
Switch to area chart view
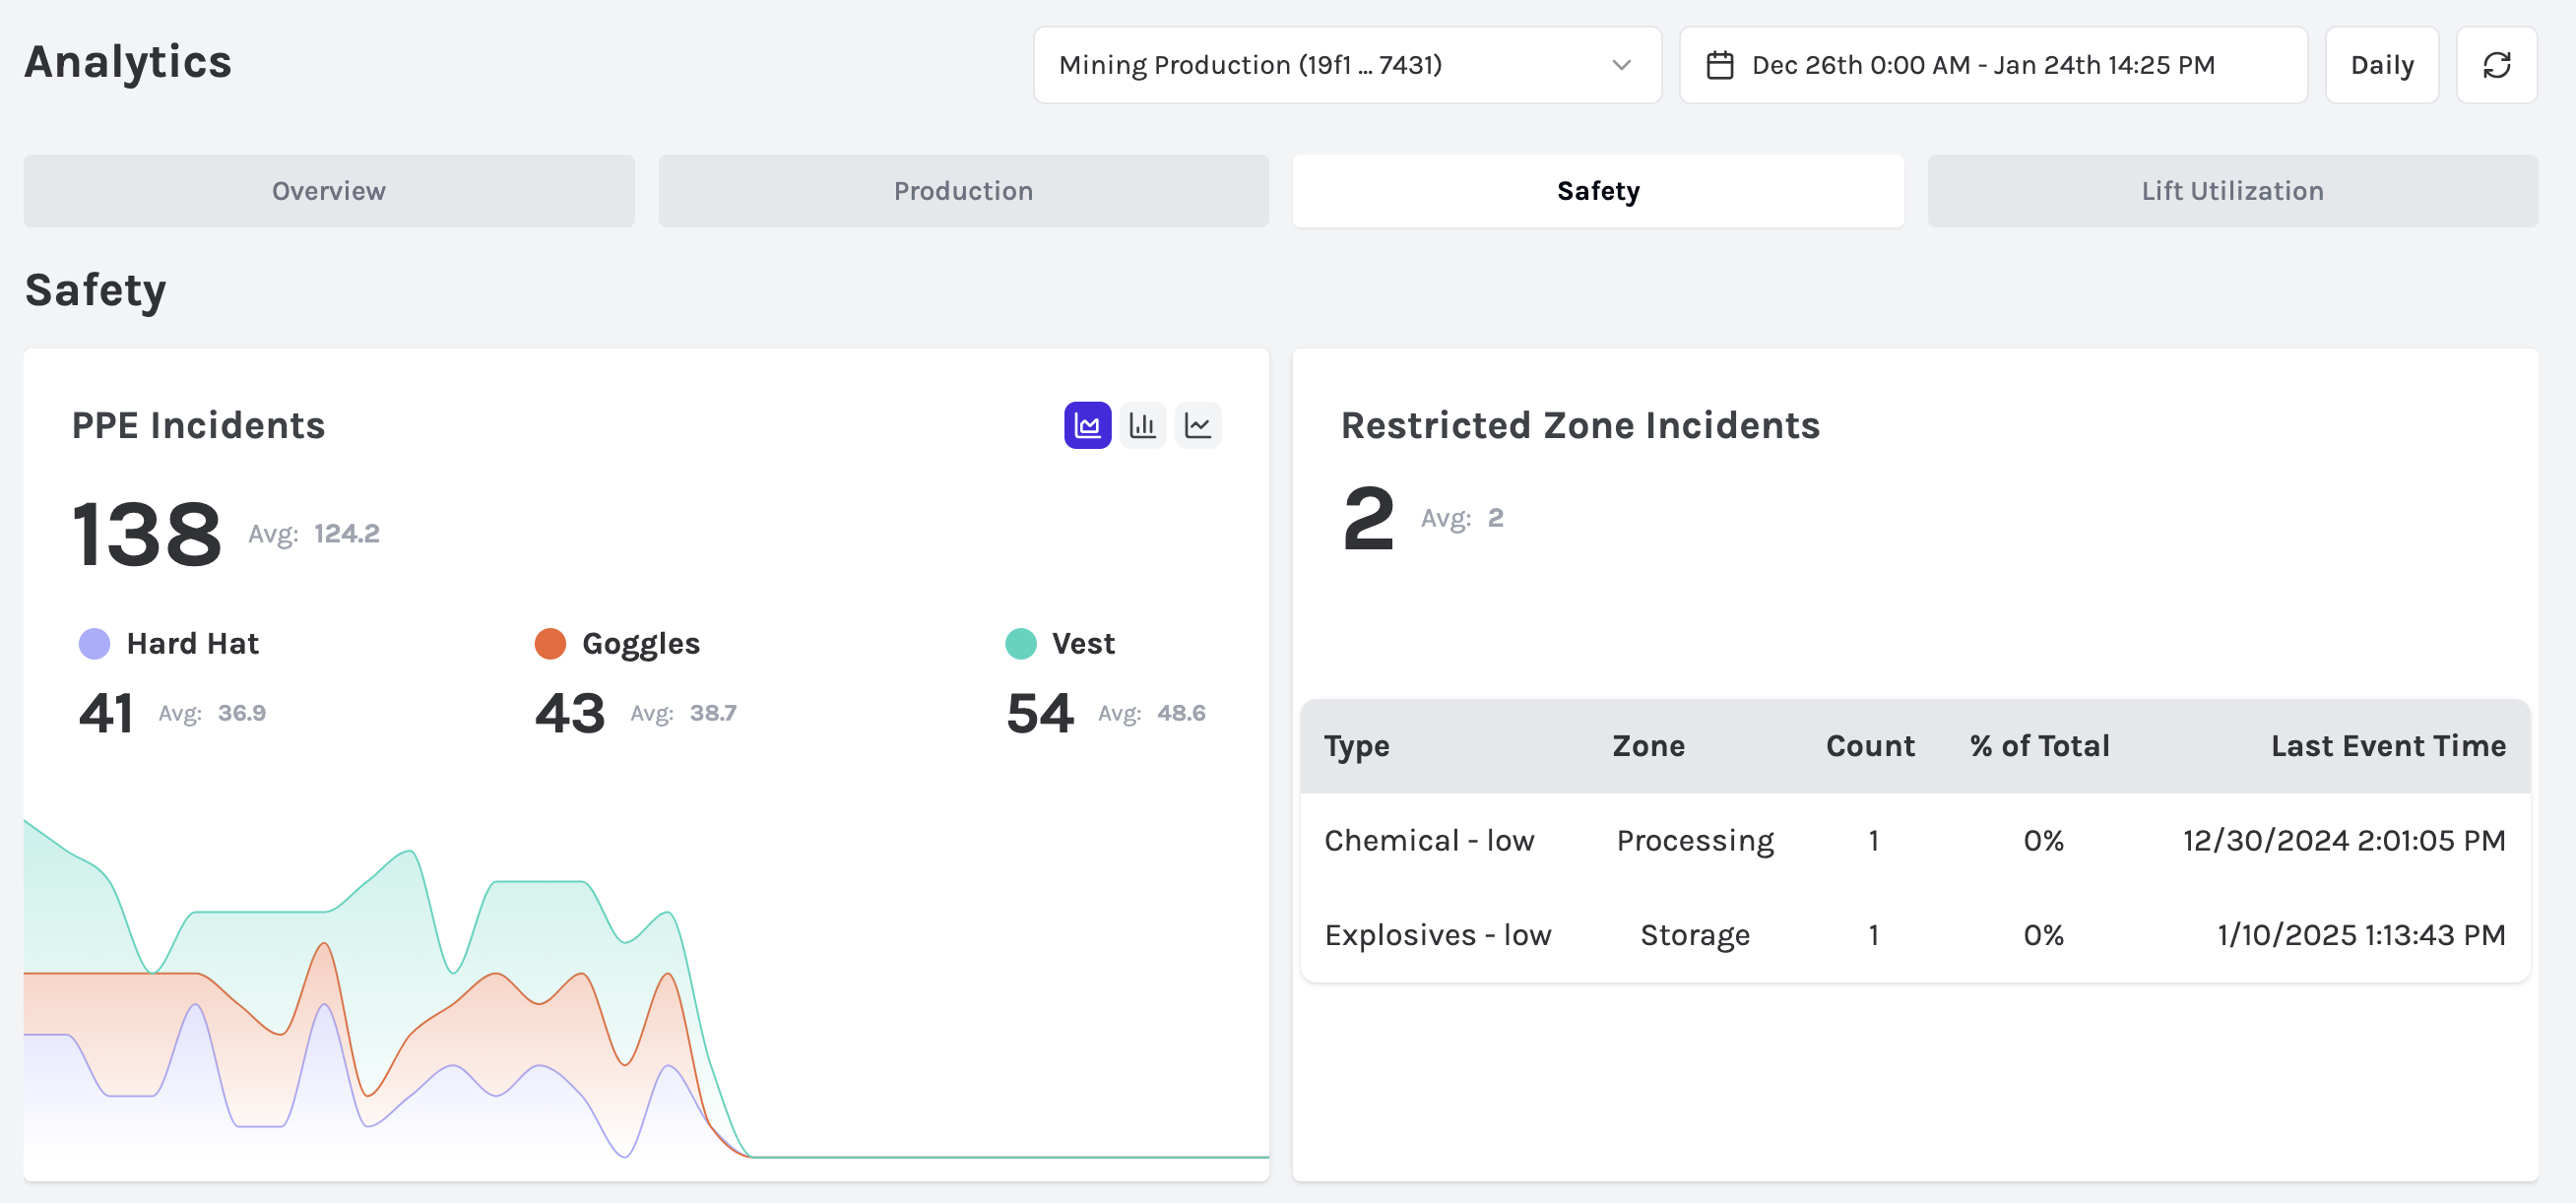tap(1087, 426)
